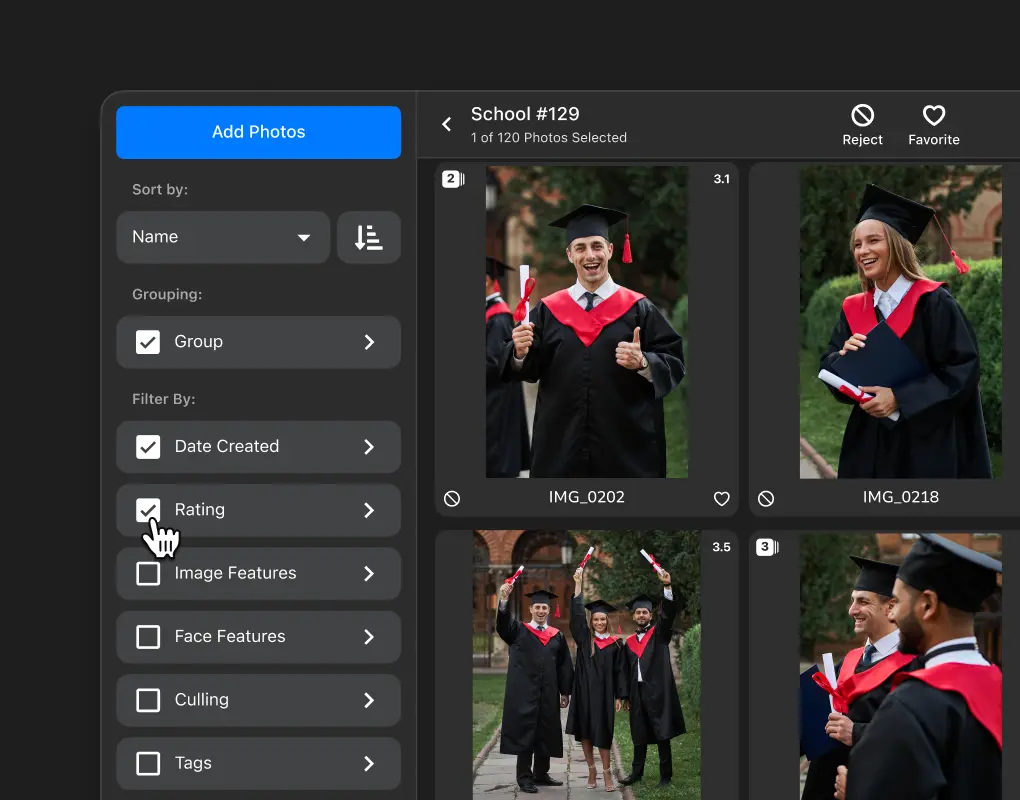This screenshot has width=1020, height=800.
Task: Enable the Culling filter checkbox
Action: pyautogui.click(x=148, y=700)
